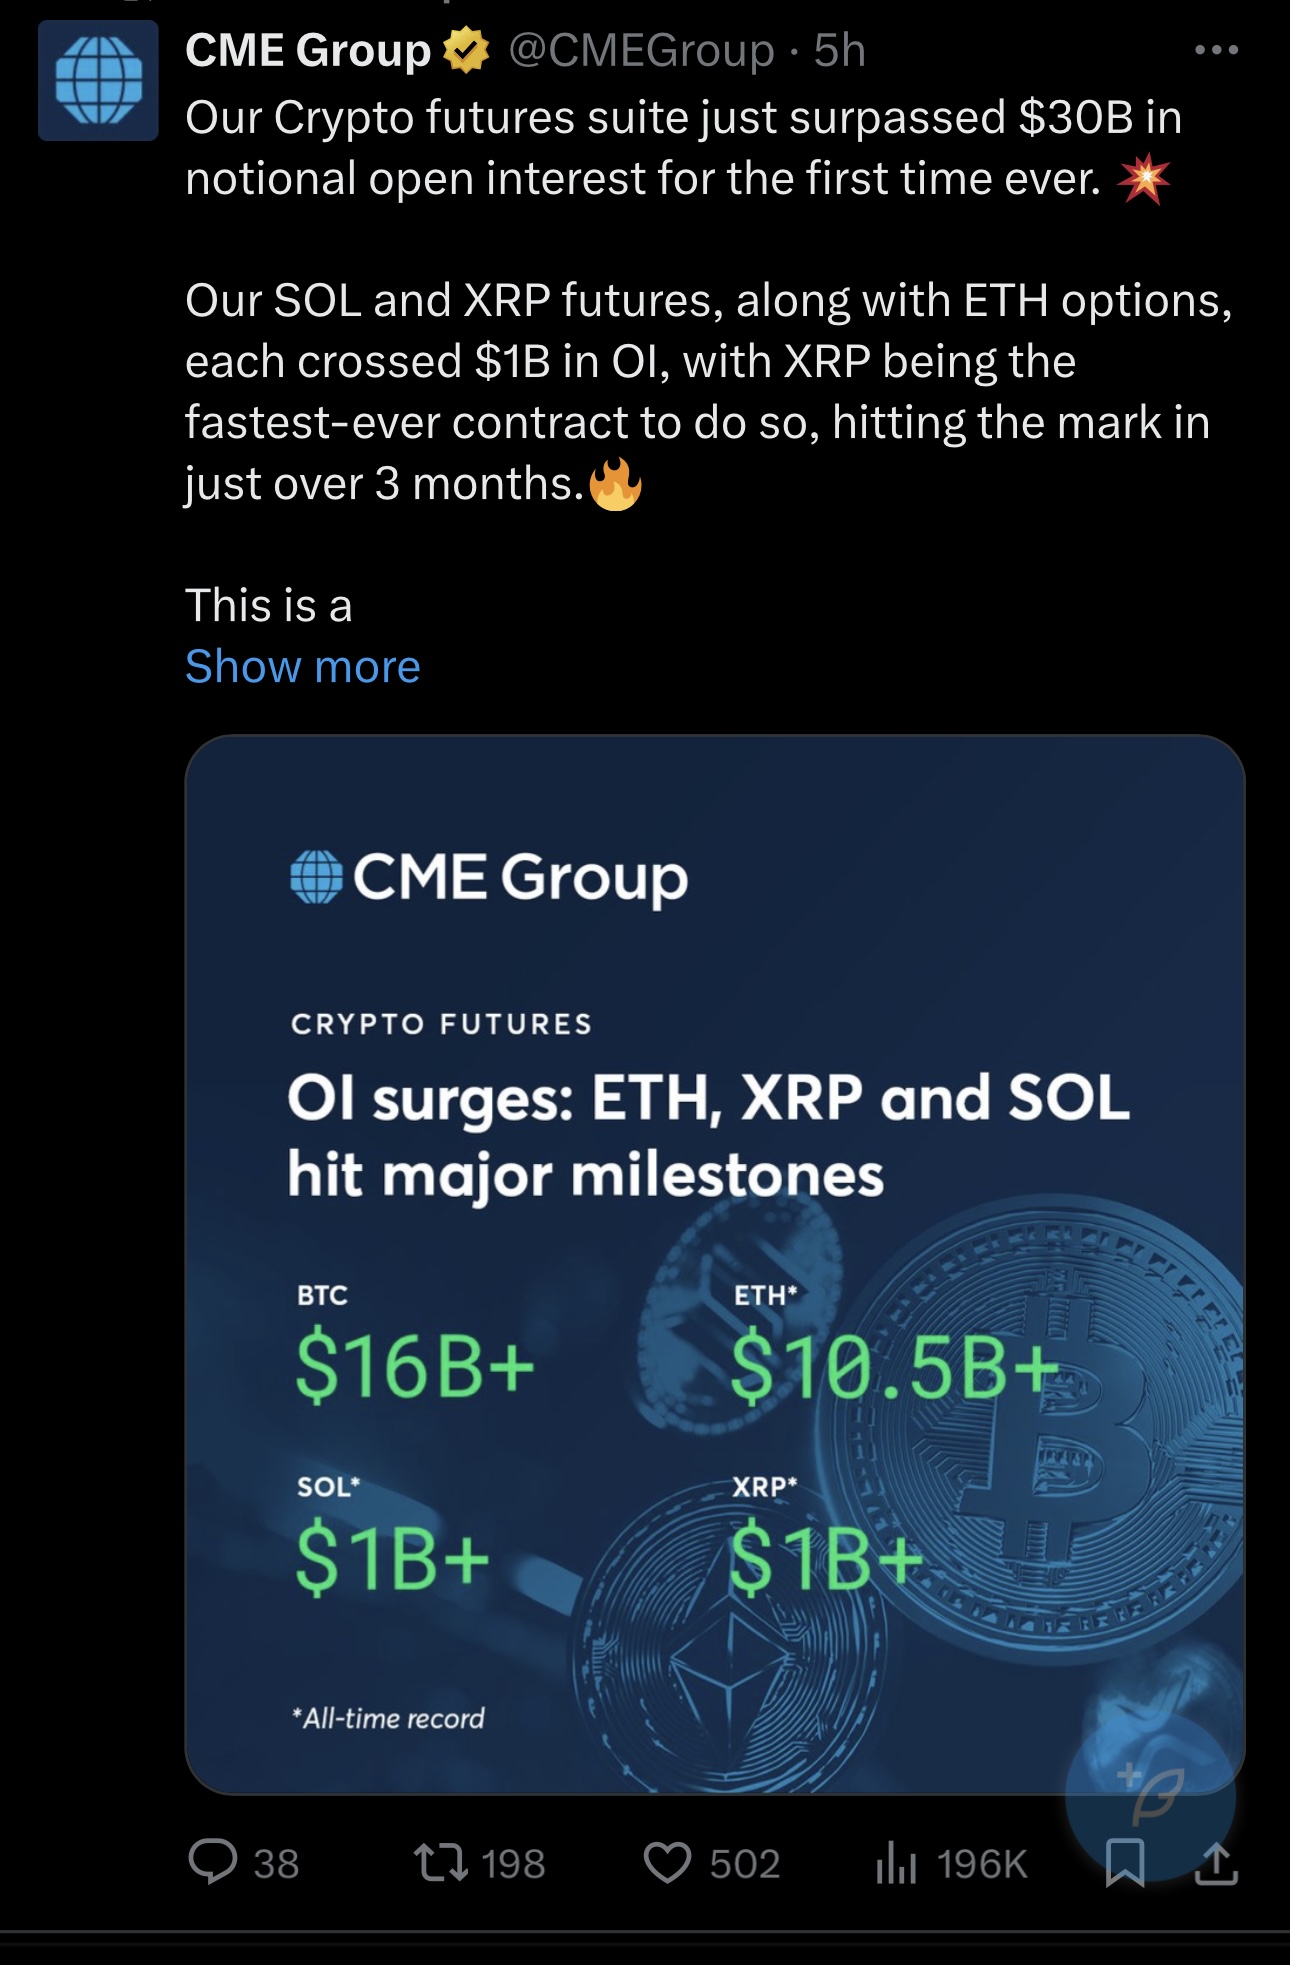The image size is (1290, 1965).
Task: Open the CME Group profile avatar
Action: point(98,80)
